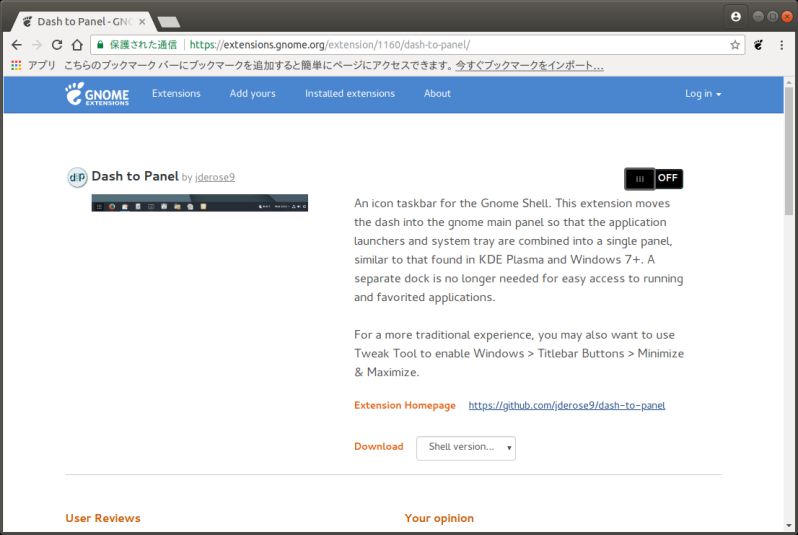798x535 pixels.
Task: Open the dash-to-panel GitHub homepage link
Action: point(566,405)
